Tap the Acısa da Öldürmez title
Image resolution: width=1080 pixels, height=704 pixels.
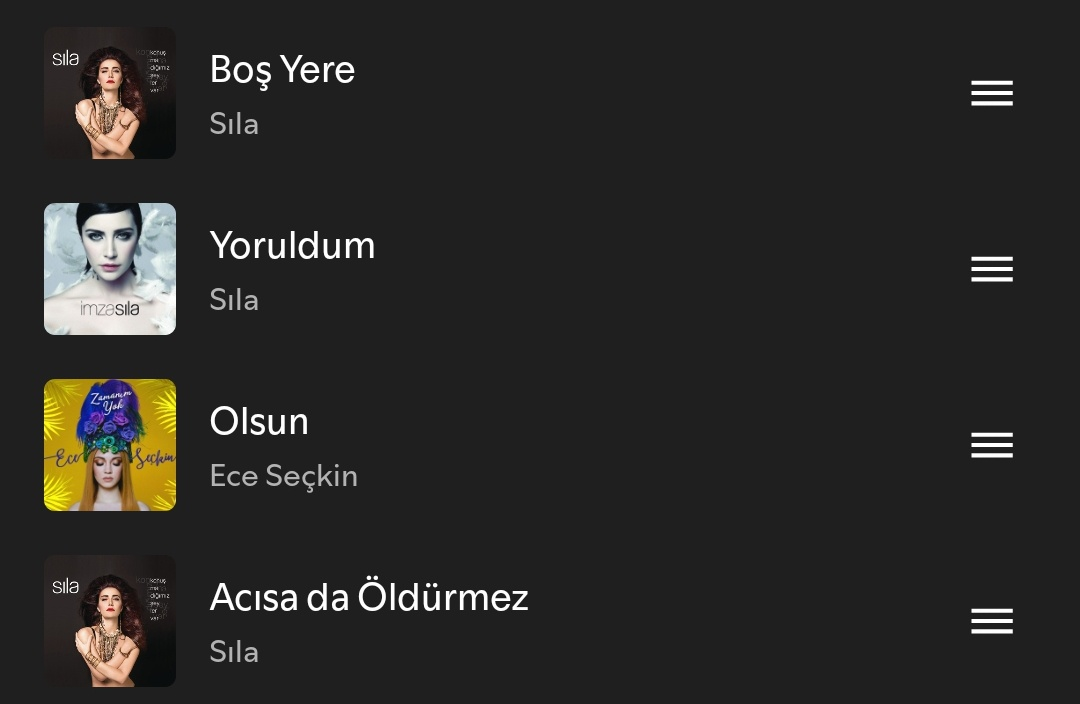coord(368,598)
